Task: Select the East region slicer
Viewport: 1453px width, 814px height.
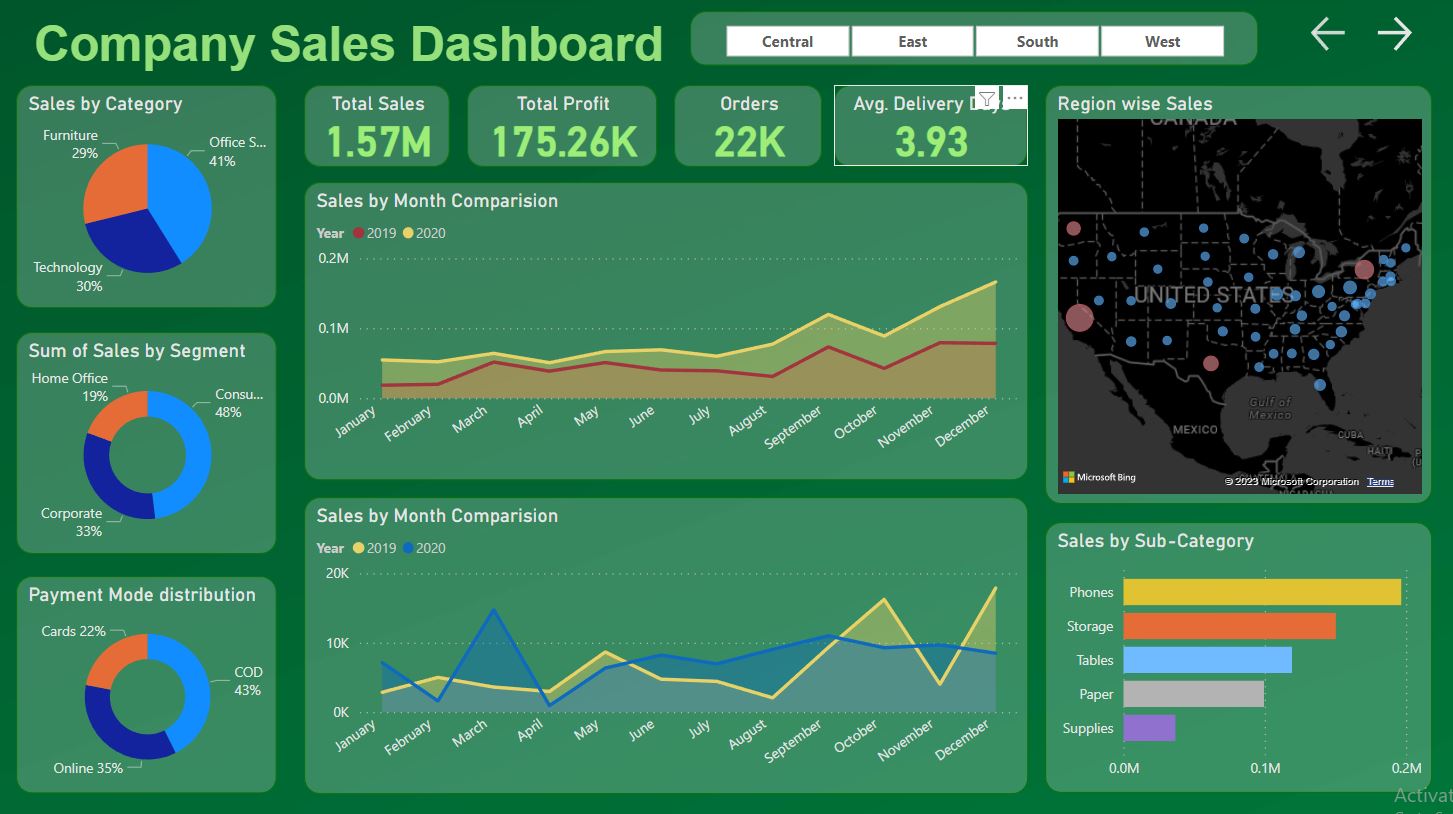Action: (912, 41)
